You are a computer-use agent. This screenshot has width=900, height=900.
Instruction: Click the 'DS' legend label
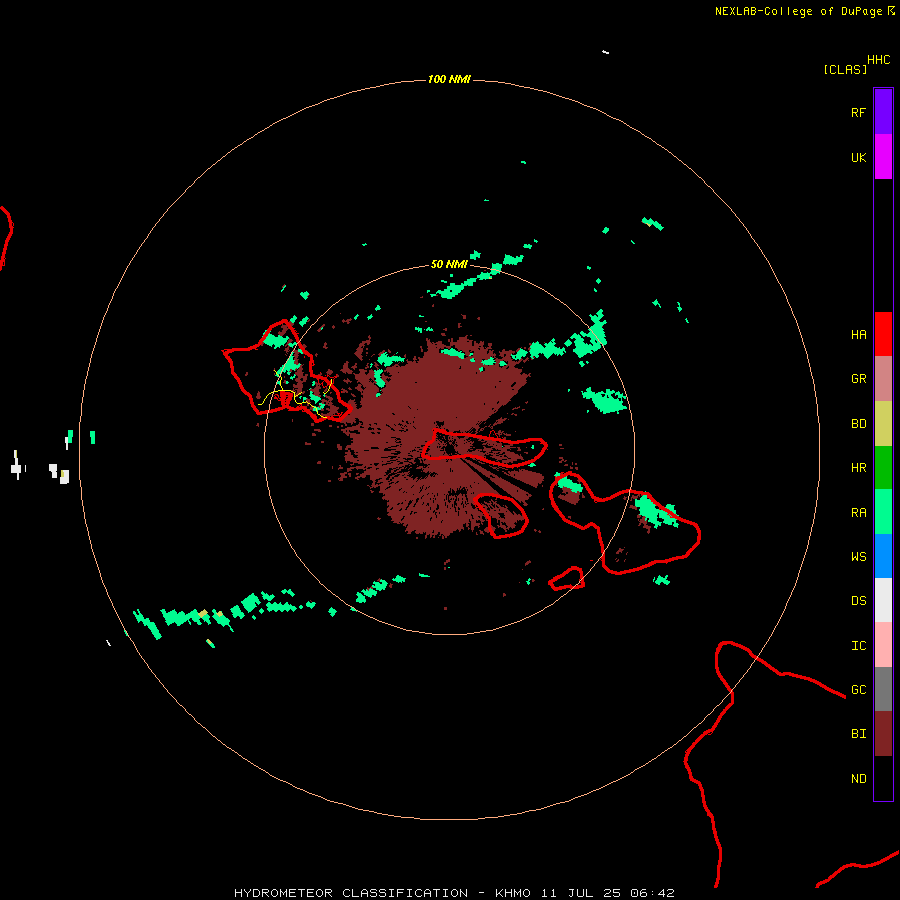tap(859, 601)
